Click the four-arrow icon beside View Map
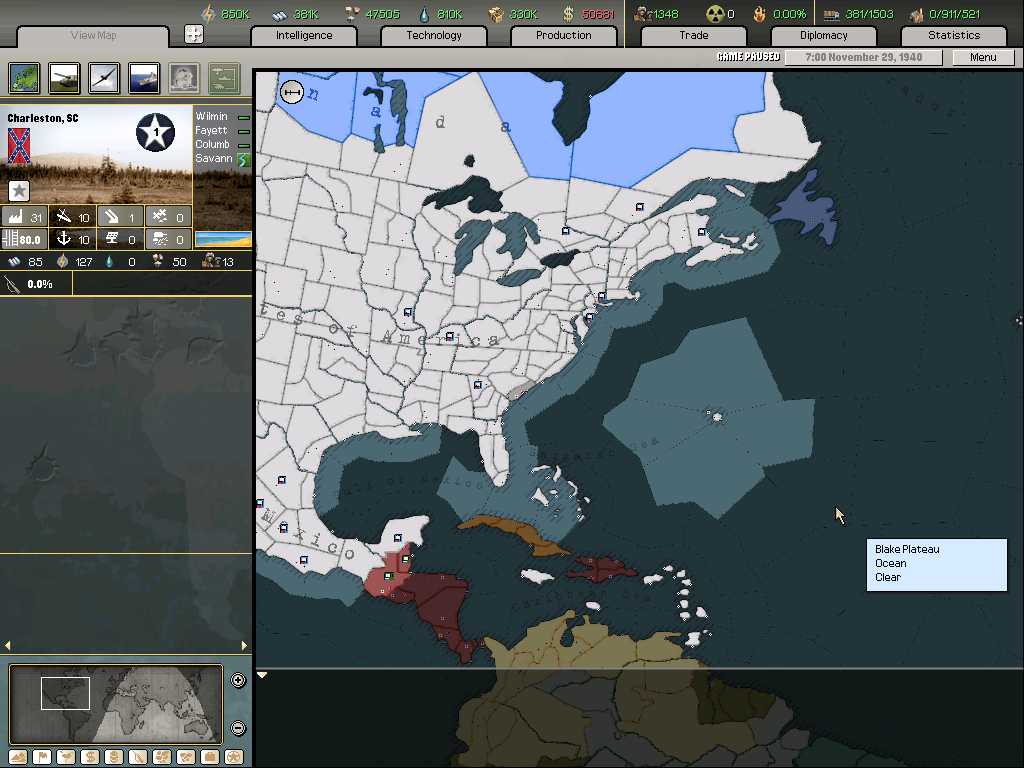1024x768 pixels. [x=193, y=34]
